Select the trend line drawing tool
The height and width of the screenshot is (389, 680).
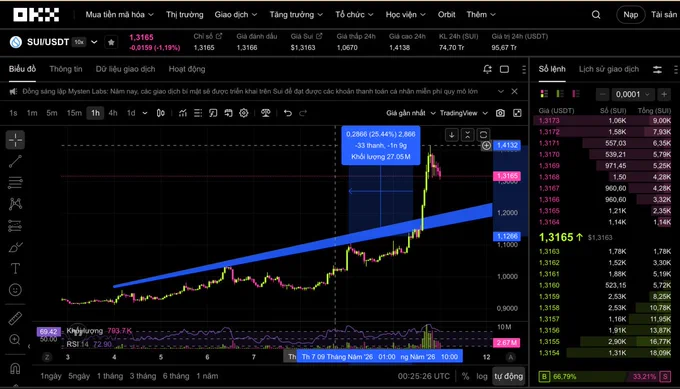point(15,161)
